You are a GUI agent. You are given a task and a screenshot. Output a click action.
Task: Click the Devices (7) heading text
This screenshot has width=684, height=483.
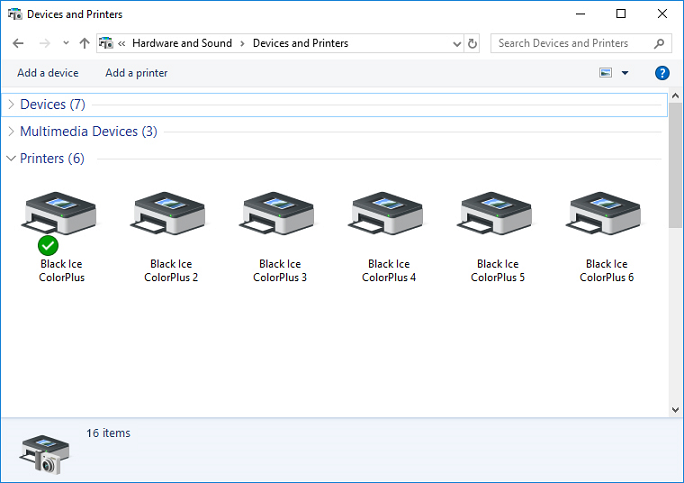[x=53, y=104]
